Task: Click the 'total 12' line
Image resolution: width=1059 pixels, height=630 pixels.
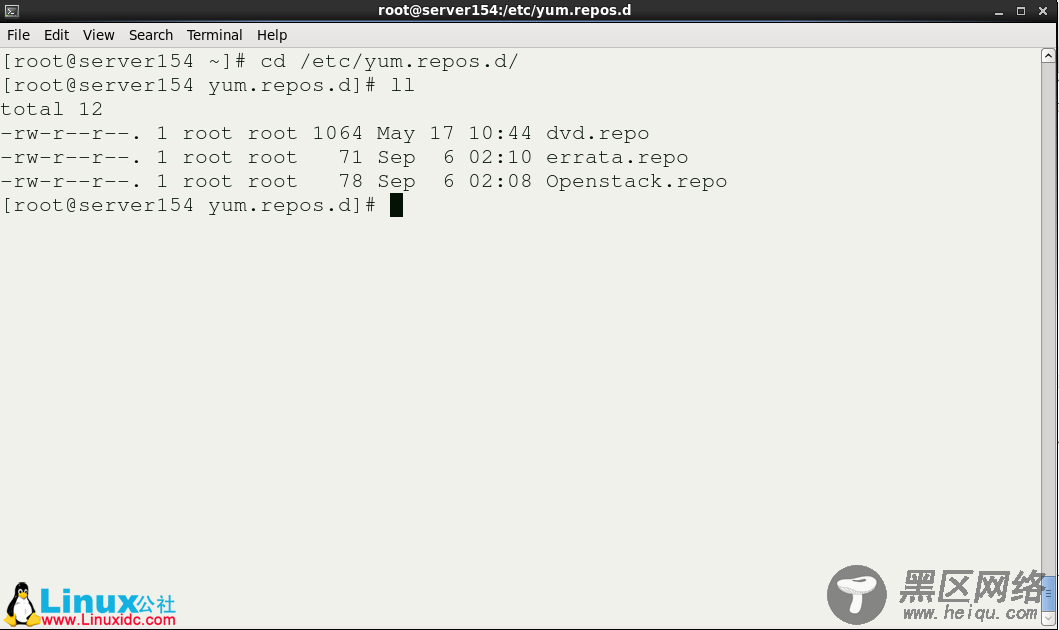Action: click(x=51, y=109)
